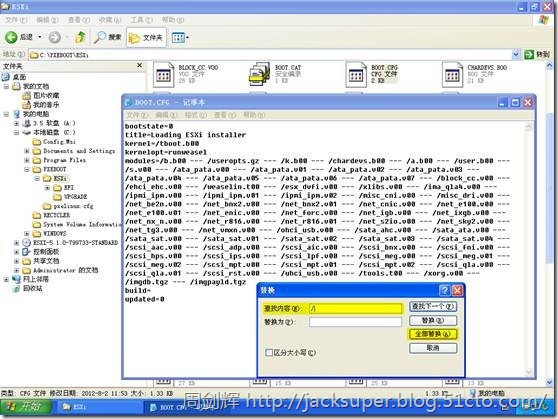Open Explorer Tools menu
Screen dimensions: 558x419
(141, 20)
